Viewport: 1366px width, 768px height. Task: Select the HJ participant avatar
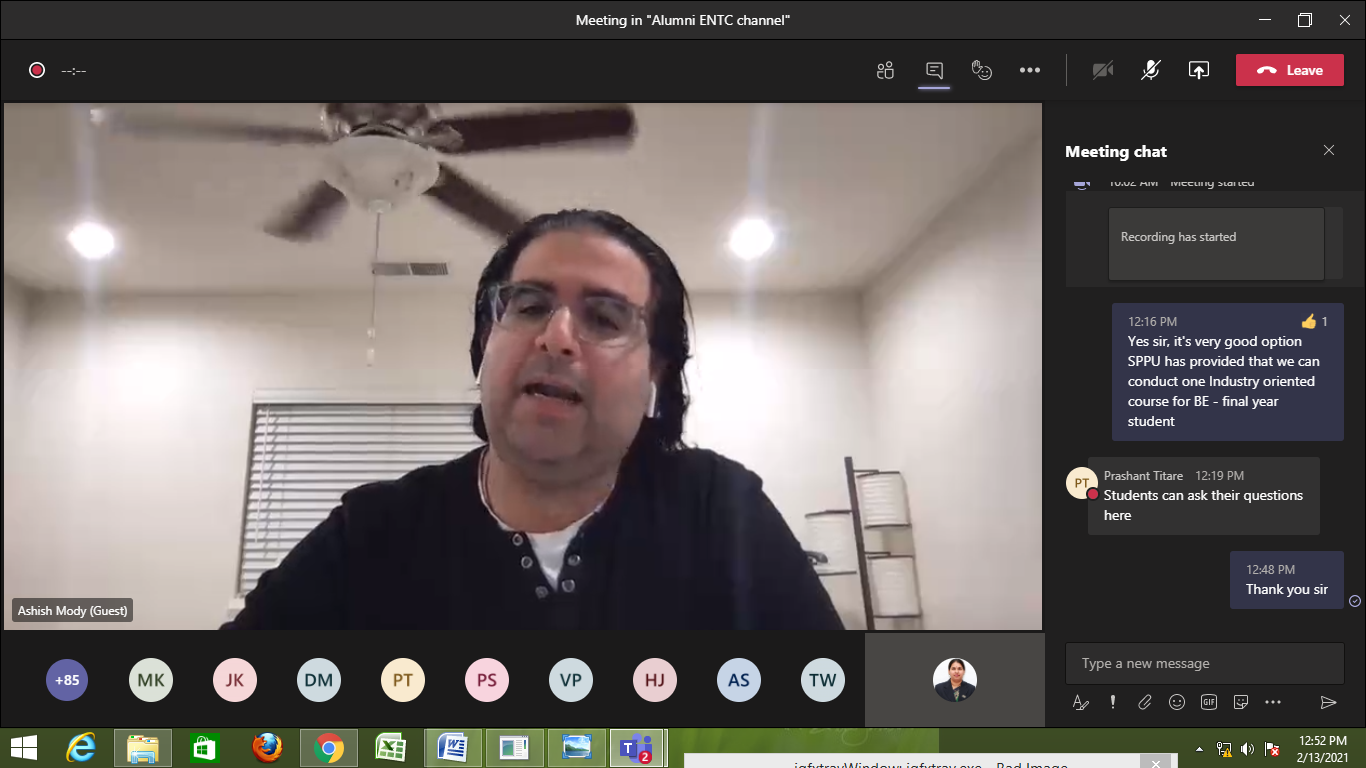(655, 681)
